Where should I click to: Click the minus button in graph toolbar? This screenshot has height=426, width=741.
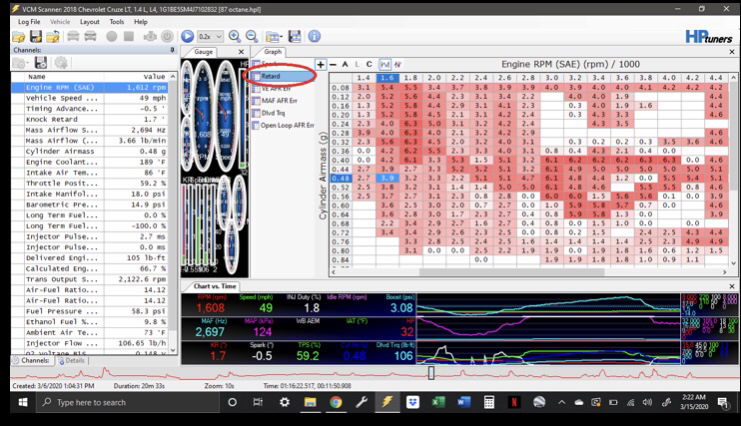tap(333, 65)
